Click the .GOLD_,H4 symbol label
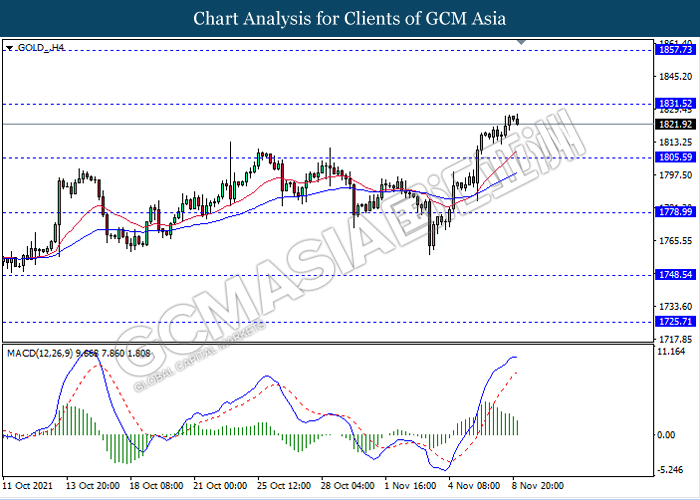Viewport: 700px width, 500px height. [x=39, y=48]
